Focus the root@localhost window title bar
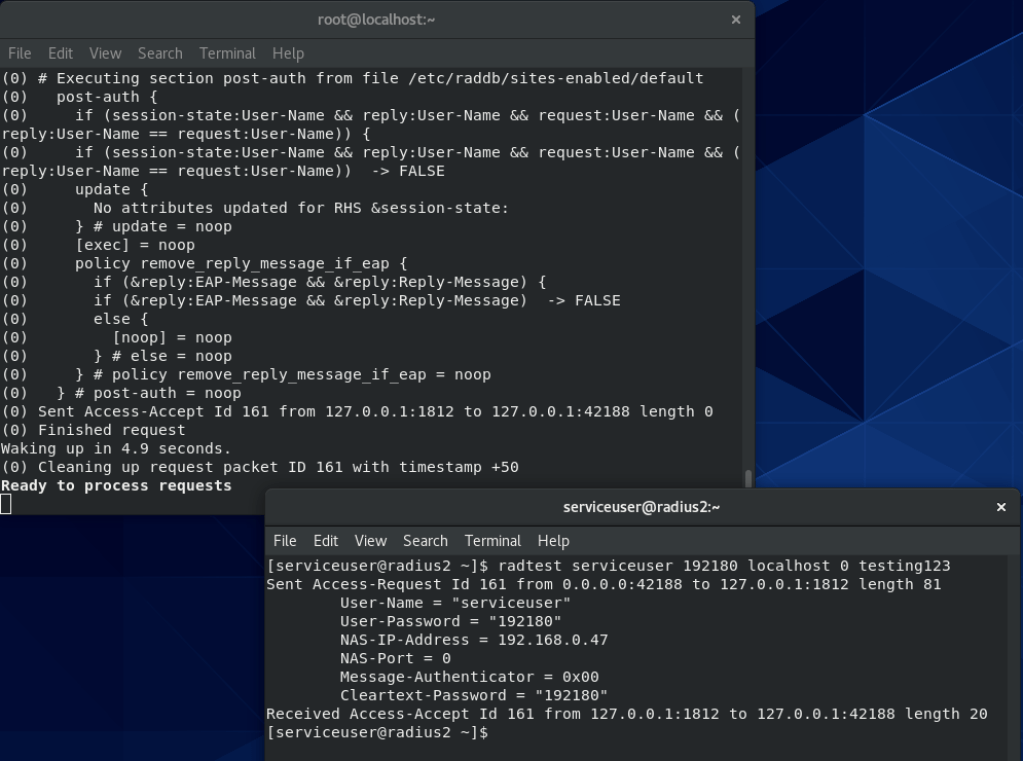 click(x=376, y=20)
